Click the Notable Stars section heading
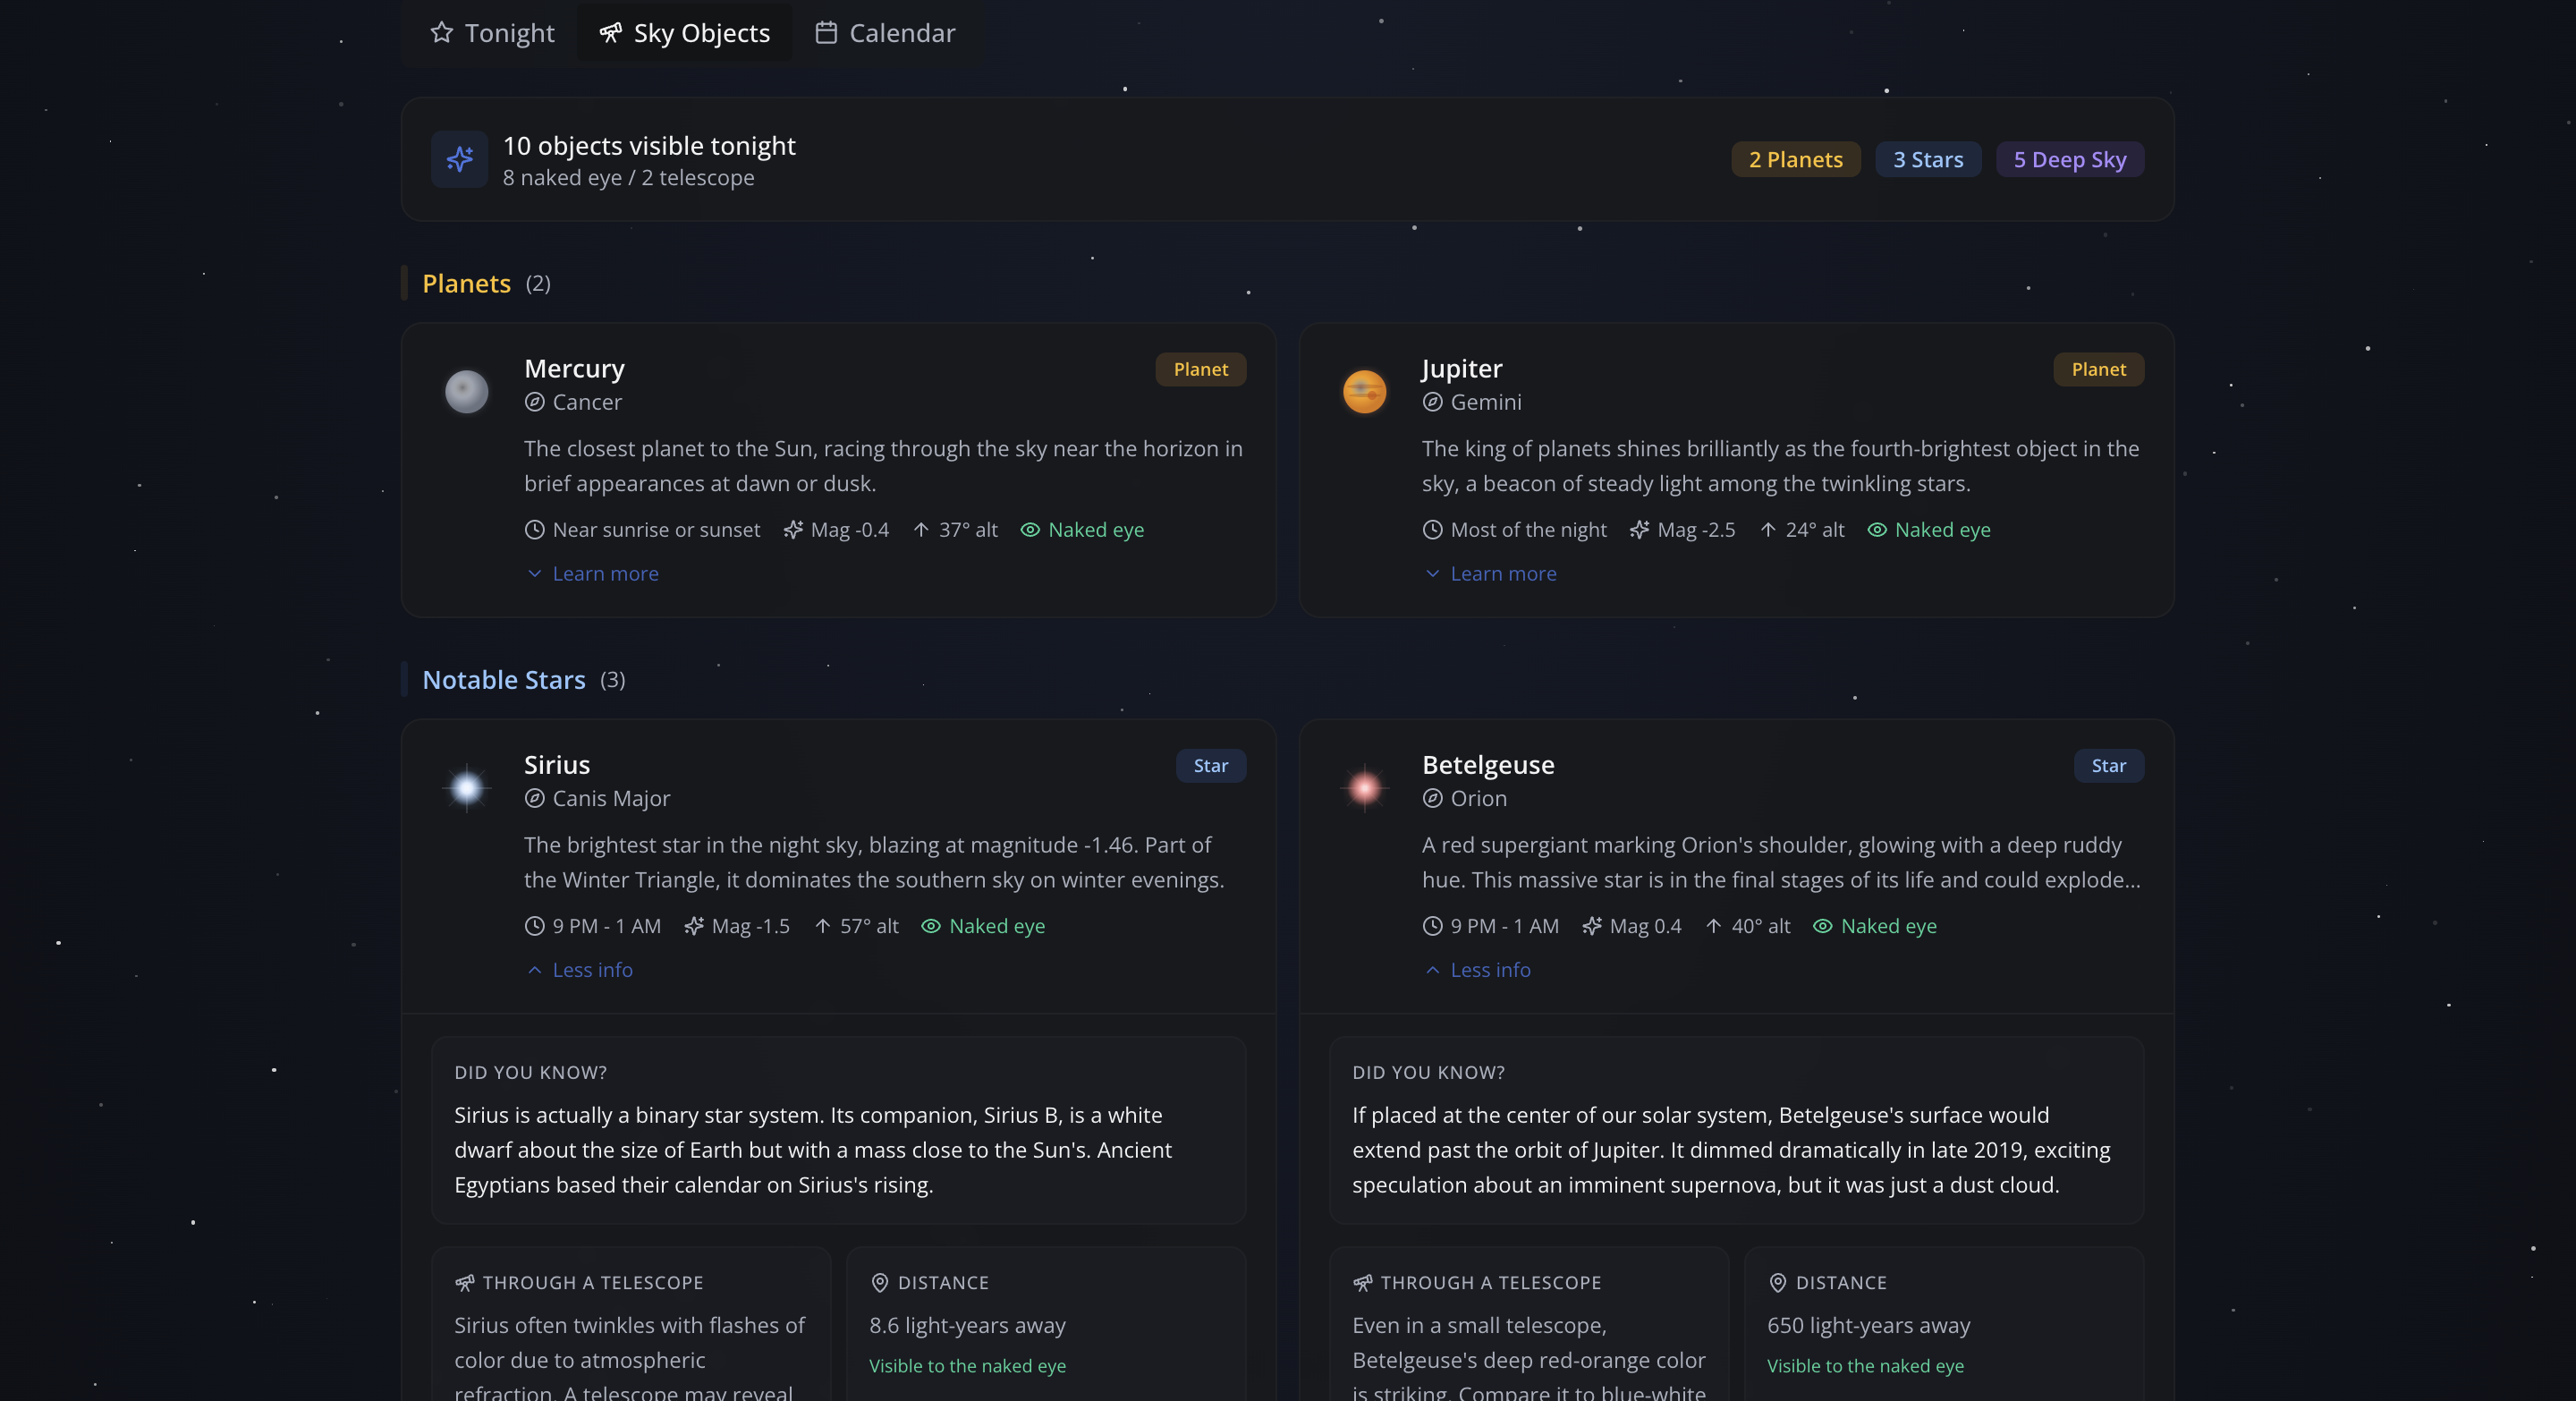The image size is (2576, 1401). click(x=504, y=680)
